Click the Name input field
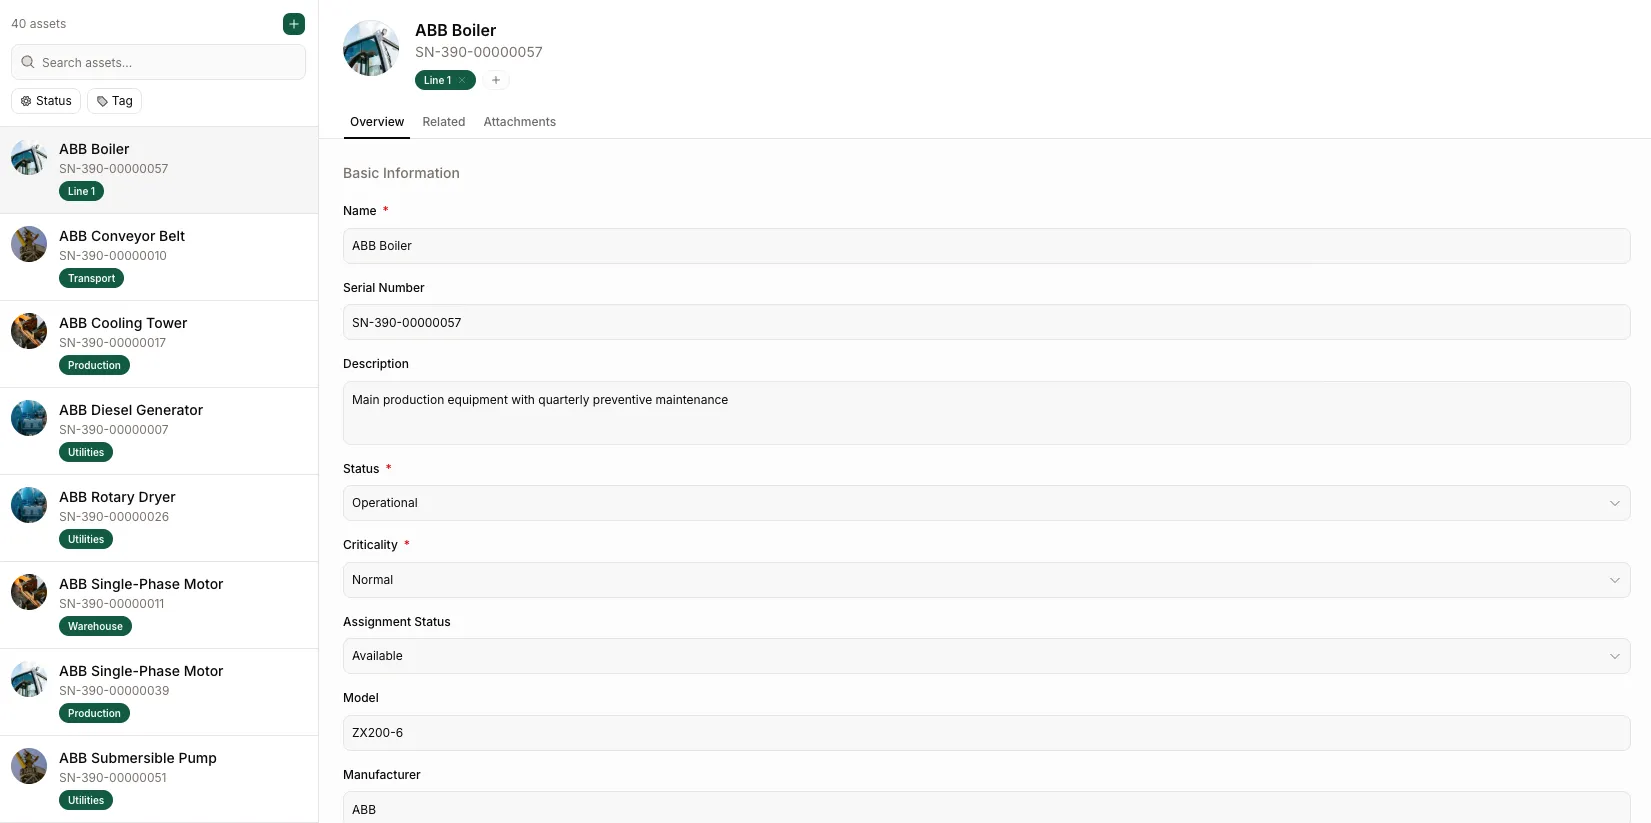 987,246
